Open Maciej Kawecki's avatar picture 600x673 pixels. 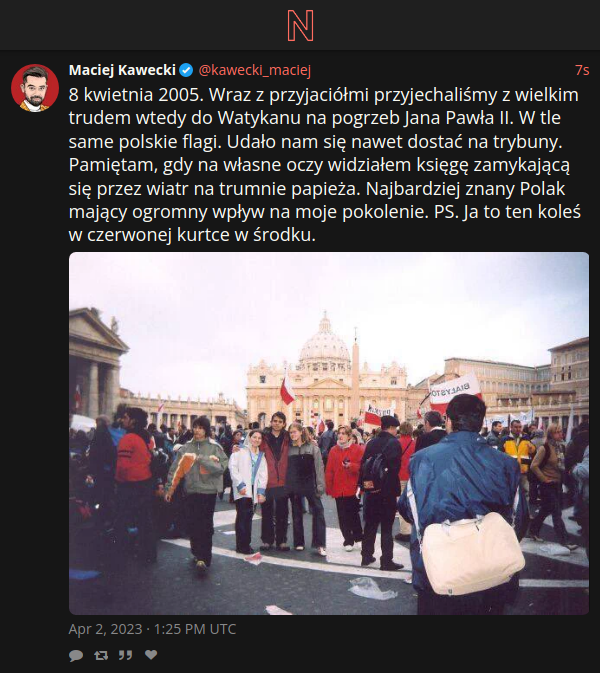(x=35, y=88)
